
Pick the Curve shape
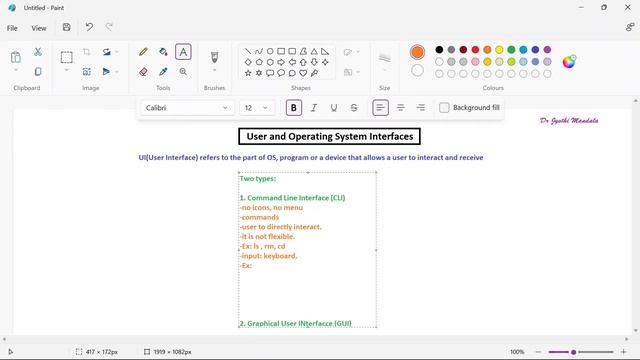(x=259, y=51)
